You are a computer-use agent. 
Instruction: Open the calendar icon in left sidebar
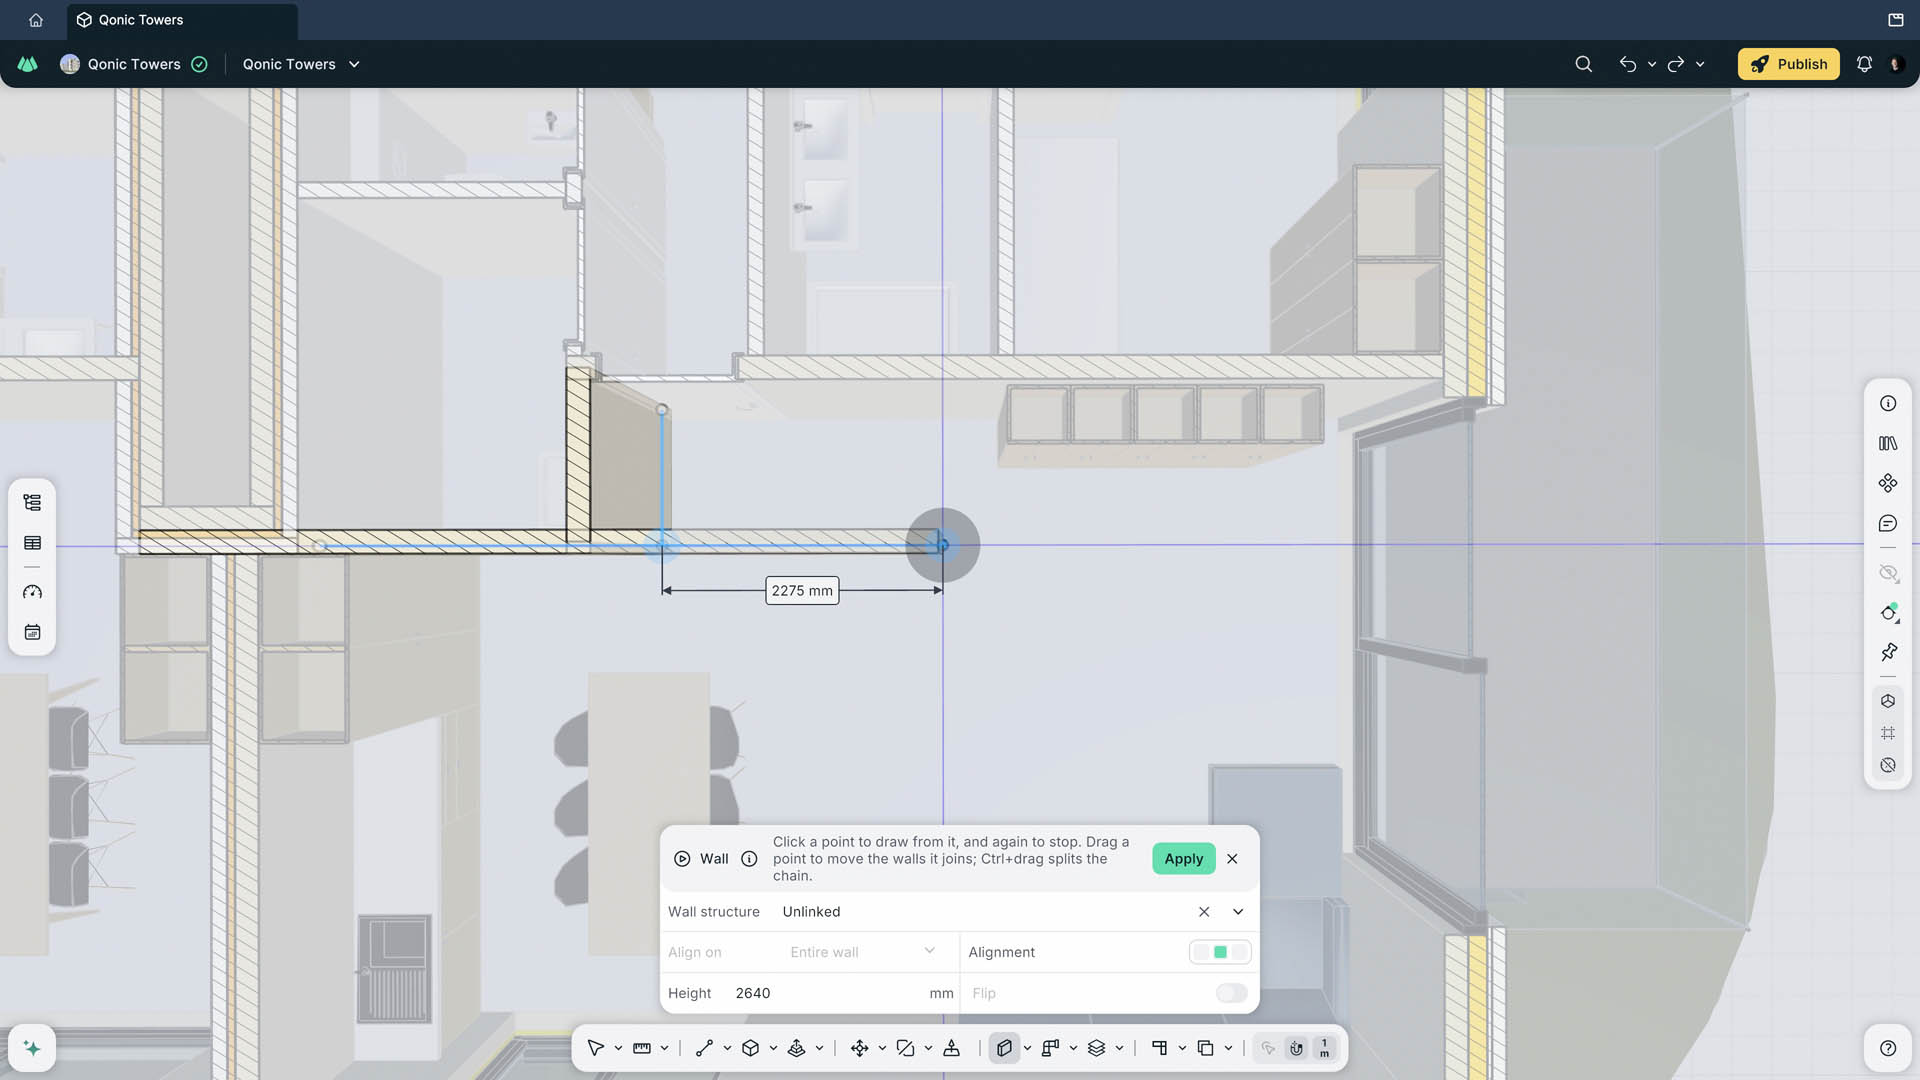pyautogui.click(x=32, y=632)
